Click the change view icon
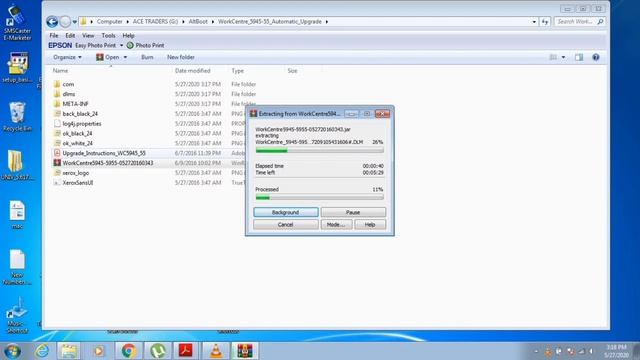The height and width of the screenshot is (360, 640). pos(553,57)
